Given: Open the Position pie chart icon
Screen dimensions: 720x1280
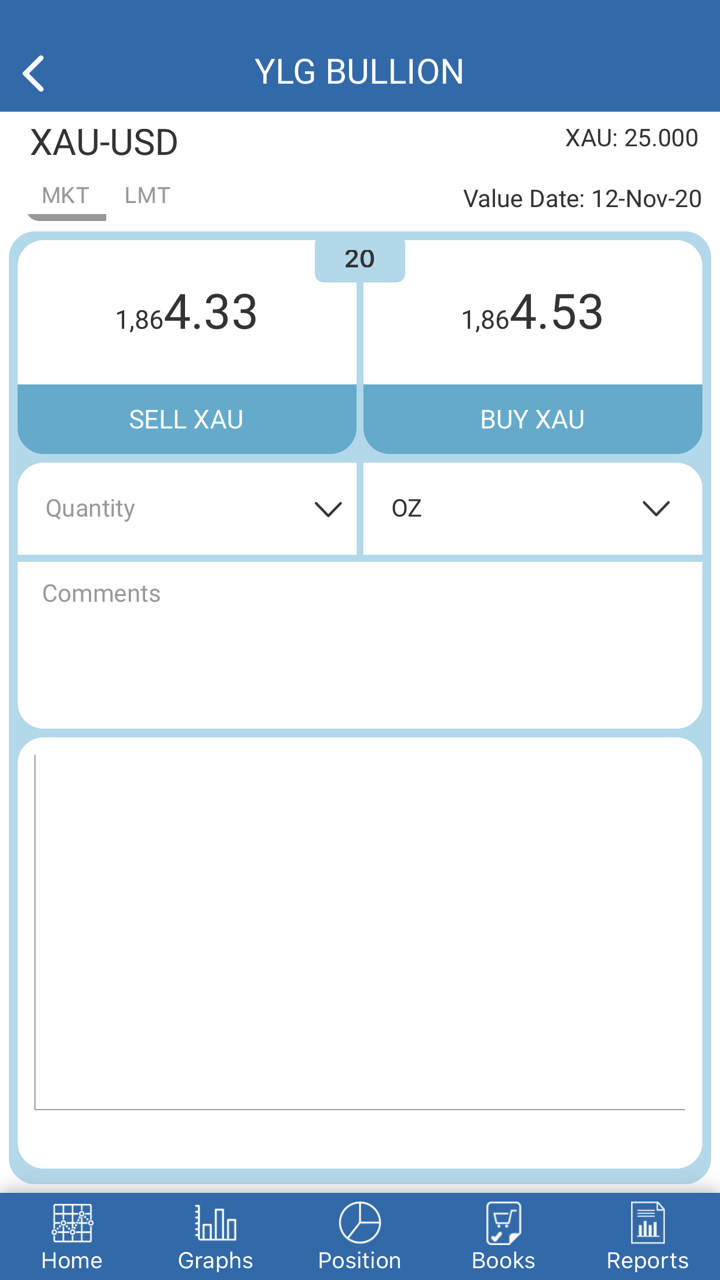Looking at the screenshot, I should pos(360,1223).
